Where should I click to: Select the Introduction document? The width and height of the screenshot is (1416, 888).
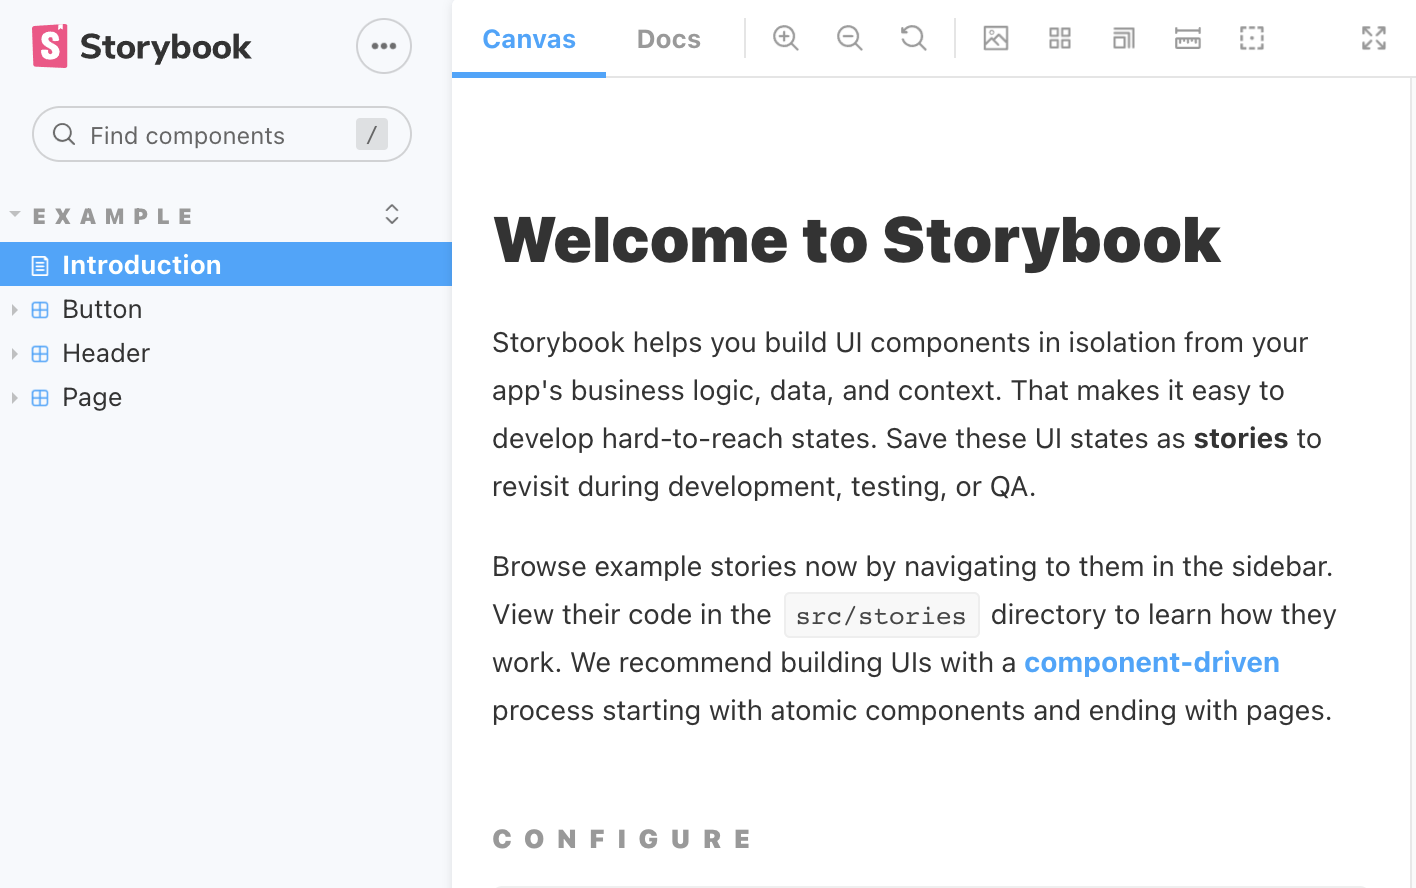pyautogui.click(x=226, y=264)
